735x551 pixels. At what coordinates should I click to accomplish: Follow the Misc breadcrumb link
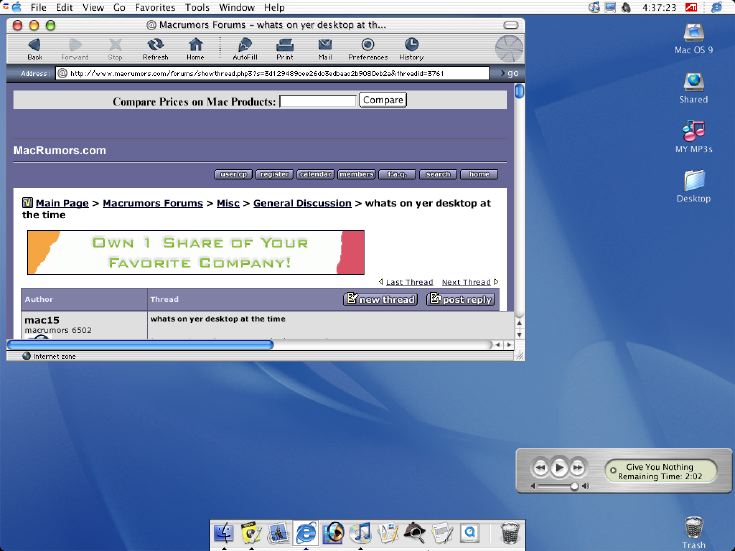click(x=228, y=203)
